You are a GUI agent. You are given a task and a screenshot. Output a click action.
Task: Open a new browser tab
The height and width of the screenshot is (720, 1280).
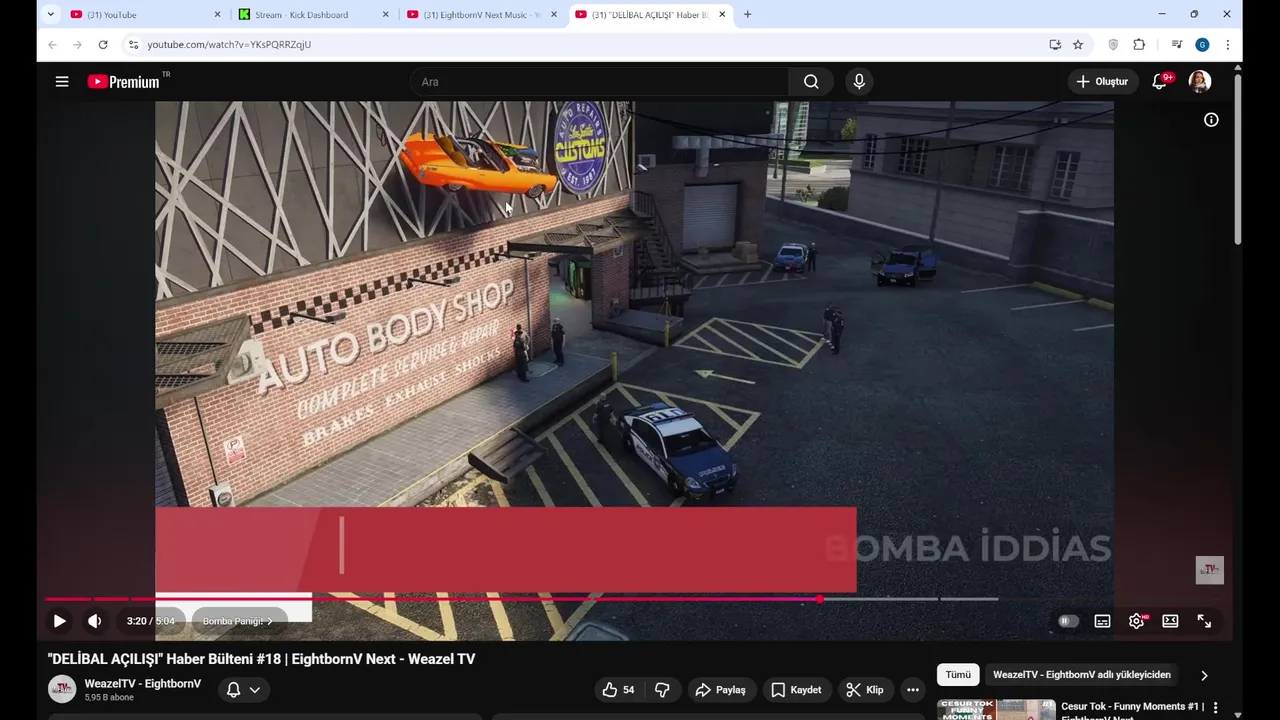click(x=747, y=15)
